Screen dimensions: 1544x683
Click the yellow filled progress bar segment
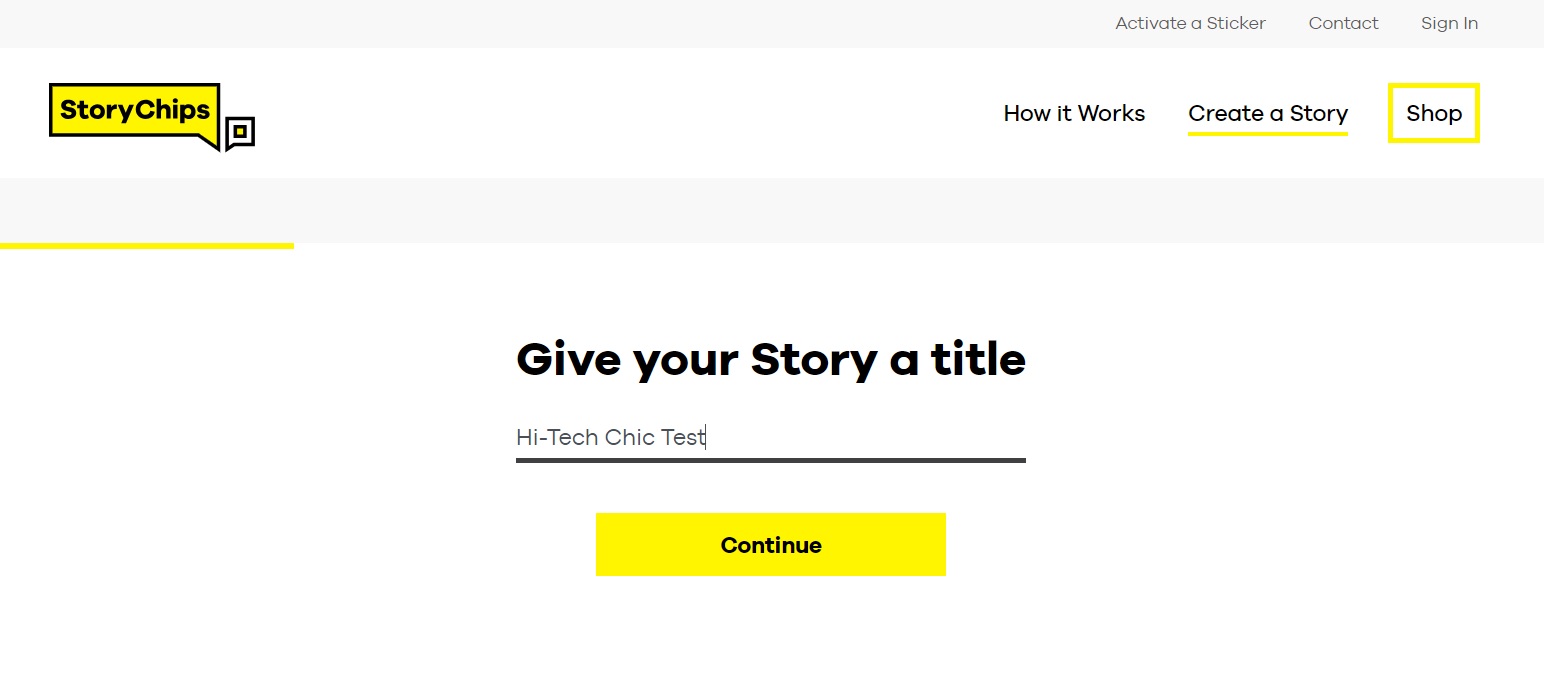click(x=147, y=245)
